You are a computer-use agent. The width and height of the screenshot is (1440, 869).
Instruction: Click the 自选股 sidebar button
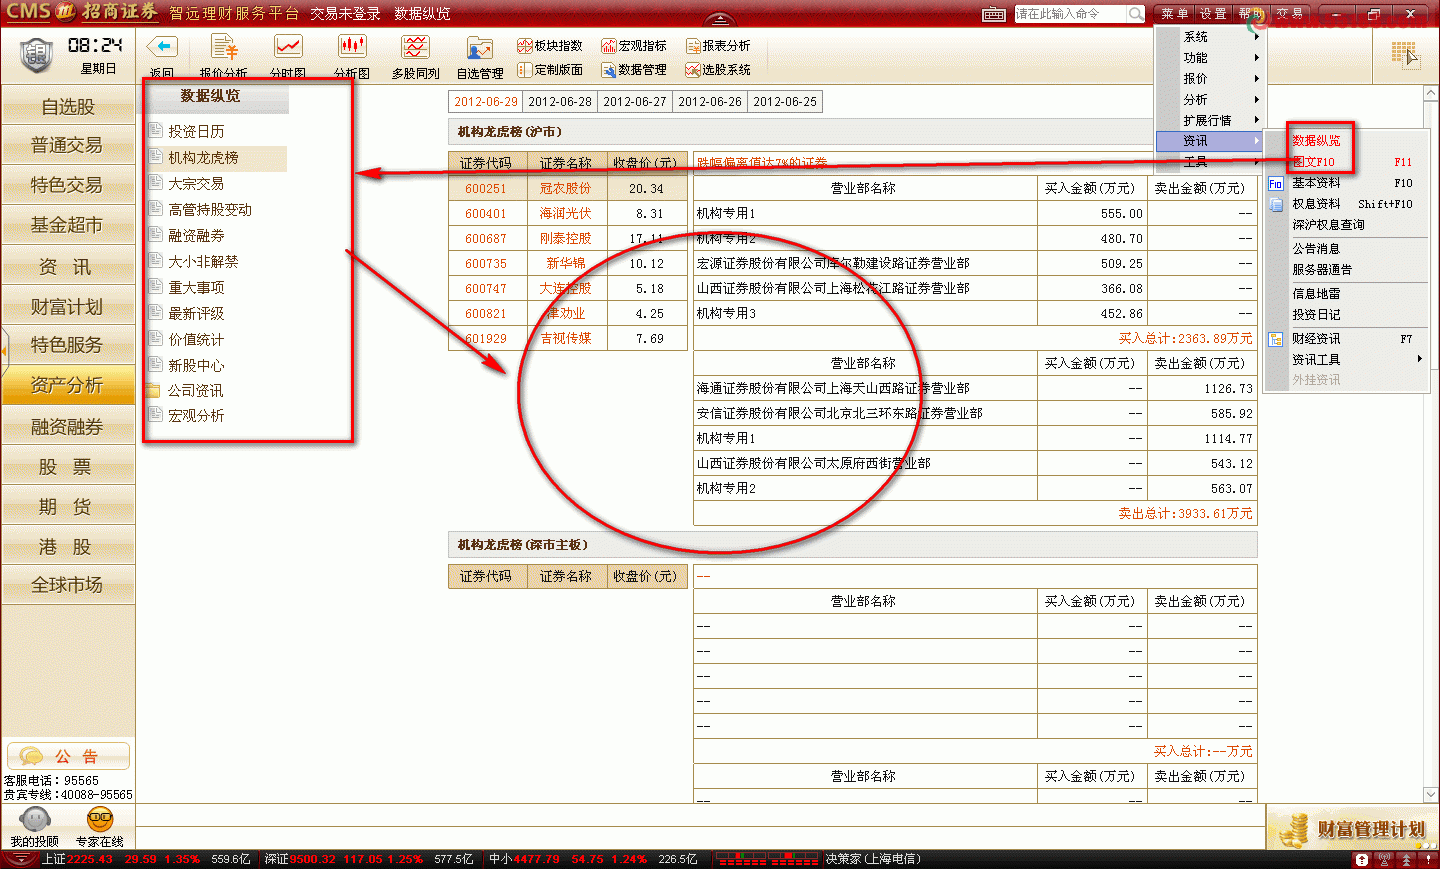(x=68, y=106)
